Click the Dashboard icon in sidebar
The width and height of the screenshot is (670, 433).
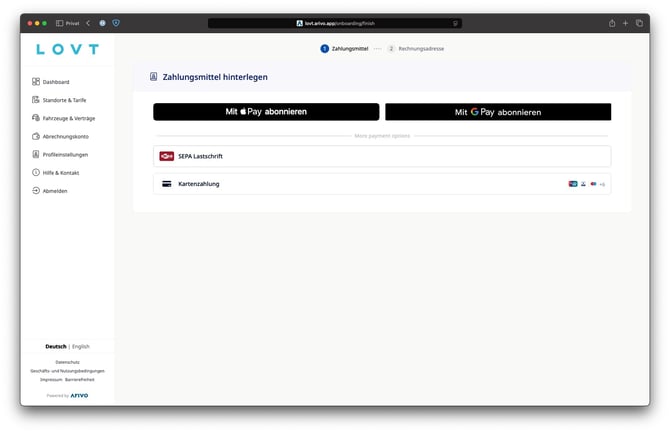(36, 82)
